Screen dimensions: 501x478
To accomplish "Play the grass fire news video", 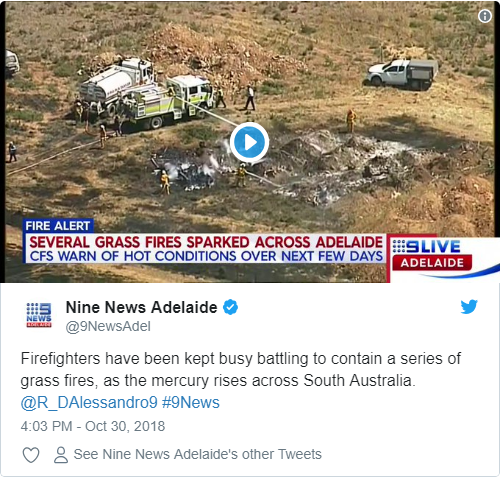I will click(x=249, y=142).
